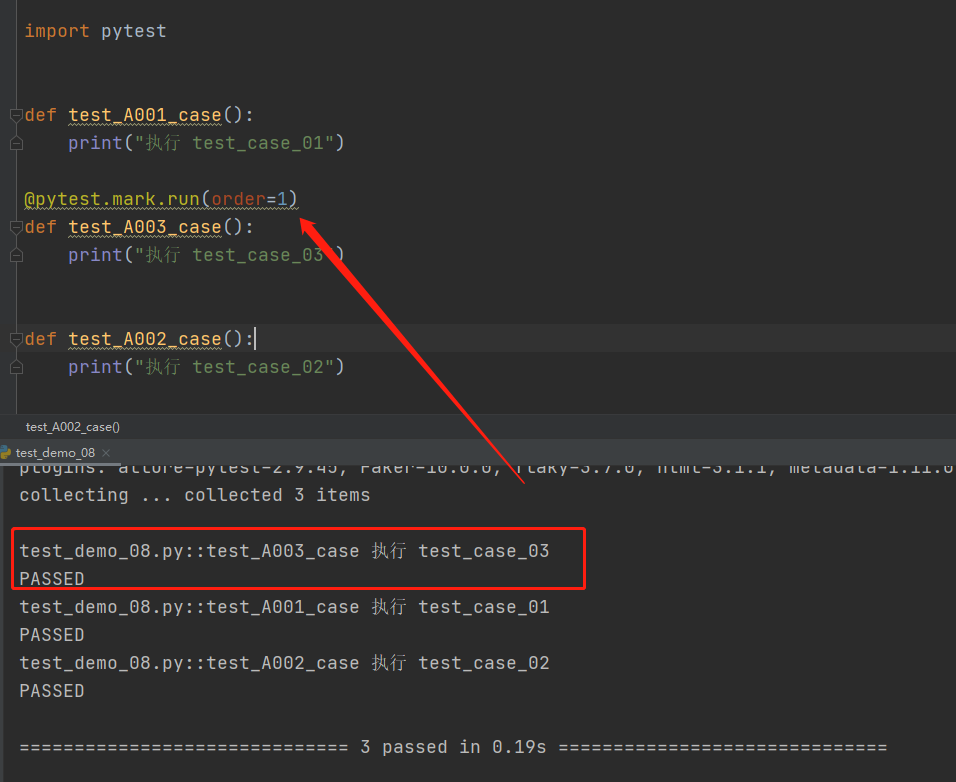The image size is (956, 782).
Task: Collapse the test_A003_case function fold marker
Action: click(16, 227)
